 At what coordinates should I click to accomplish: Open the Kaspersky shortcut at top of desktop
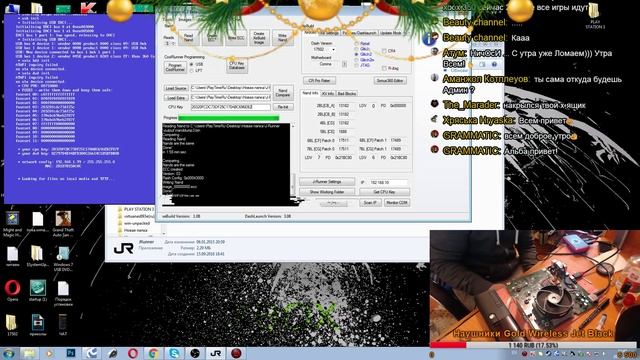[88, 7]
